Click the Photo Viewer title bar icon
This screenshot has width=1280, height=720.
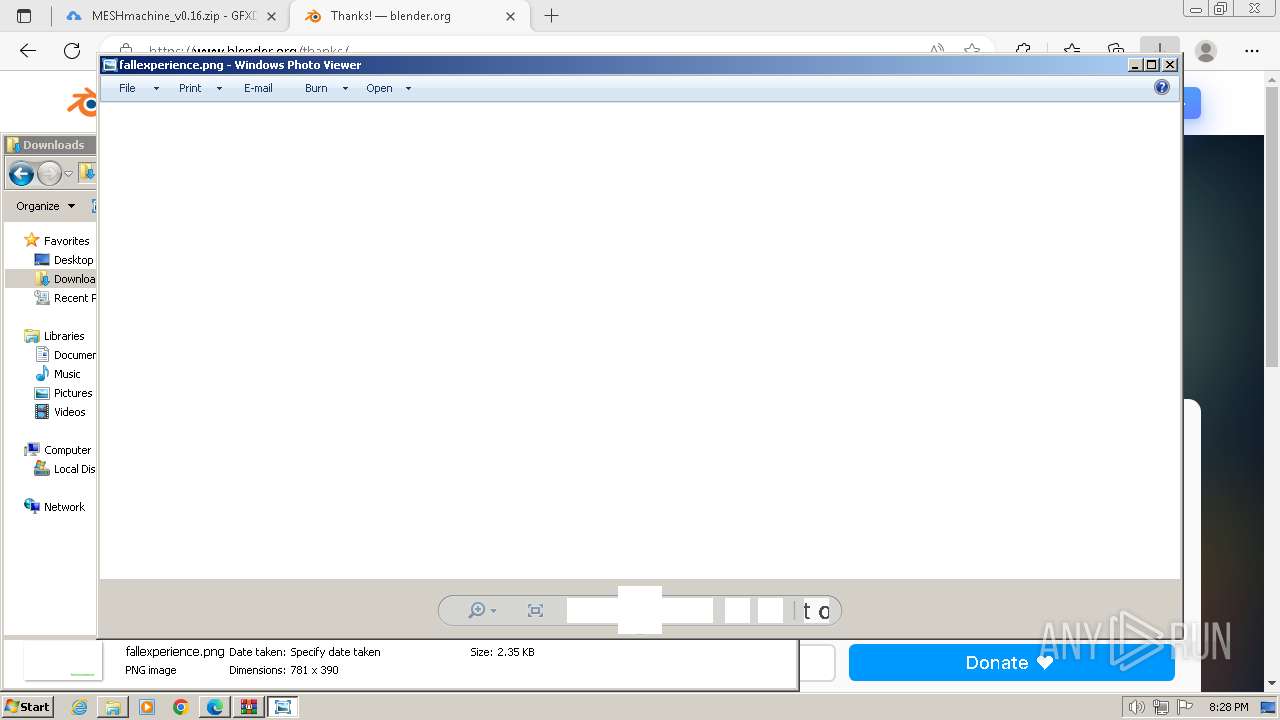(x=110, y=65)
